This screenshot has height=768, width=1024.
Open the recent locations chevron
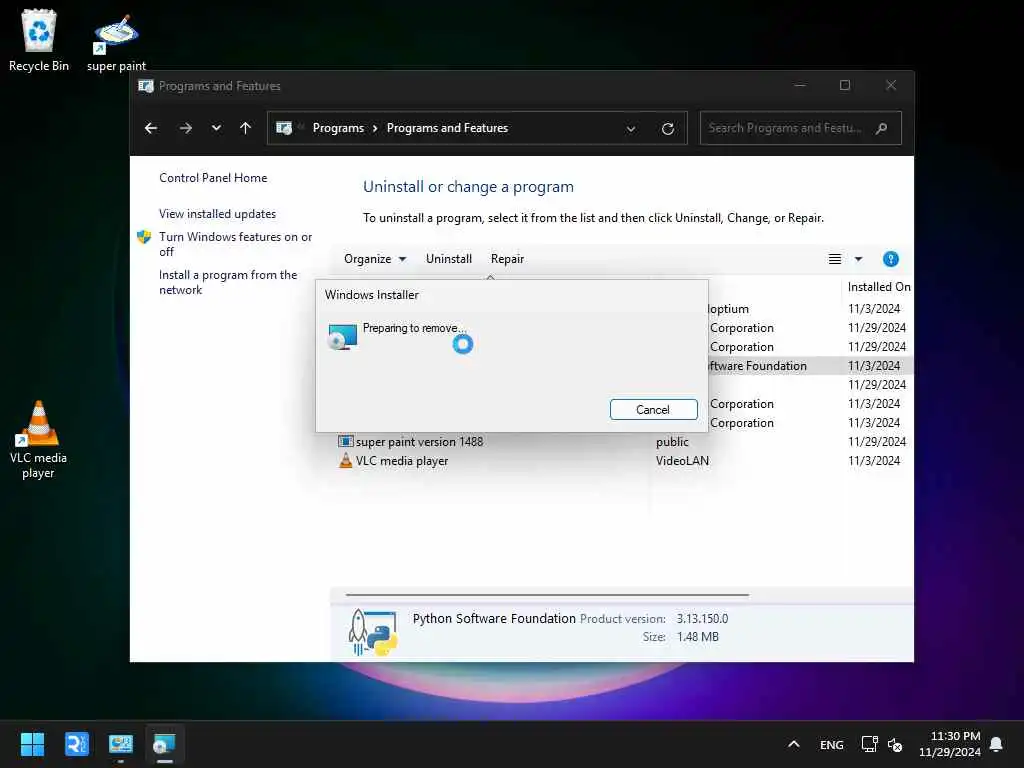[x=216, y=128]
